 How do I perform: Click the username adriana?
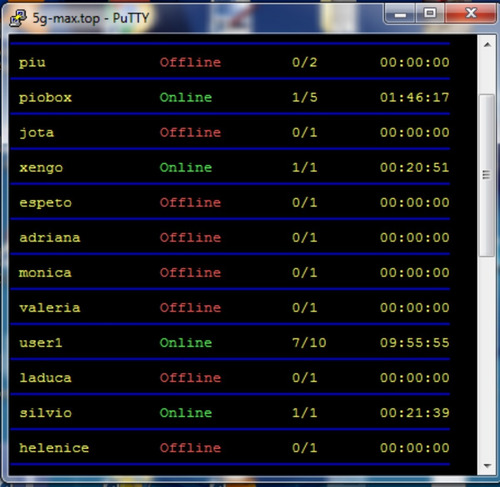(x=50, y=238)
